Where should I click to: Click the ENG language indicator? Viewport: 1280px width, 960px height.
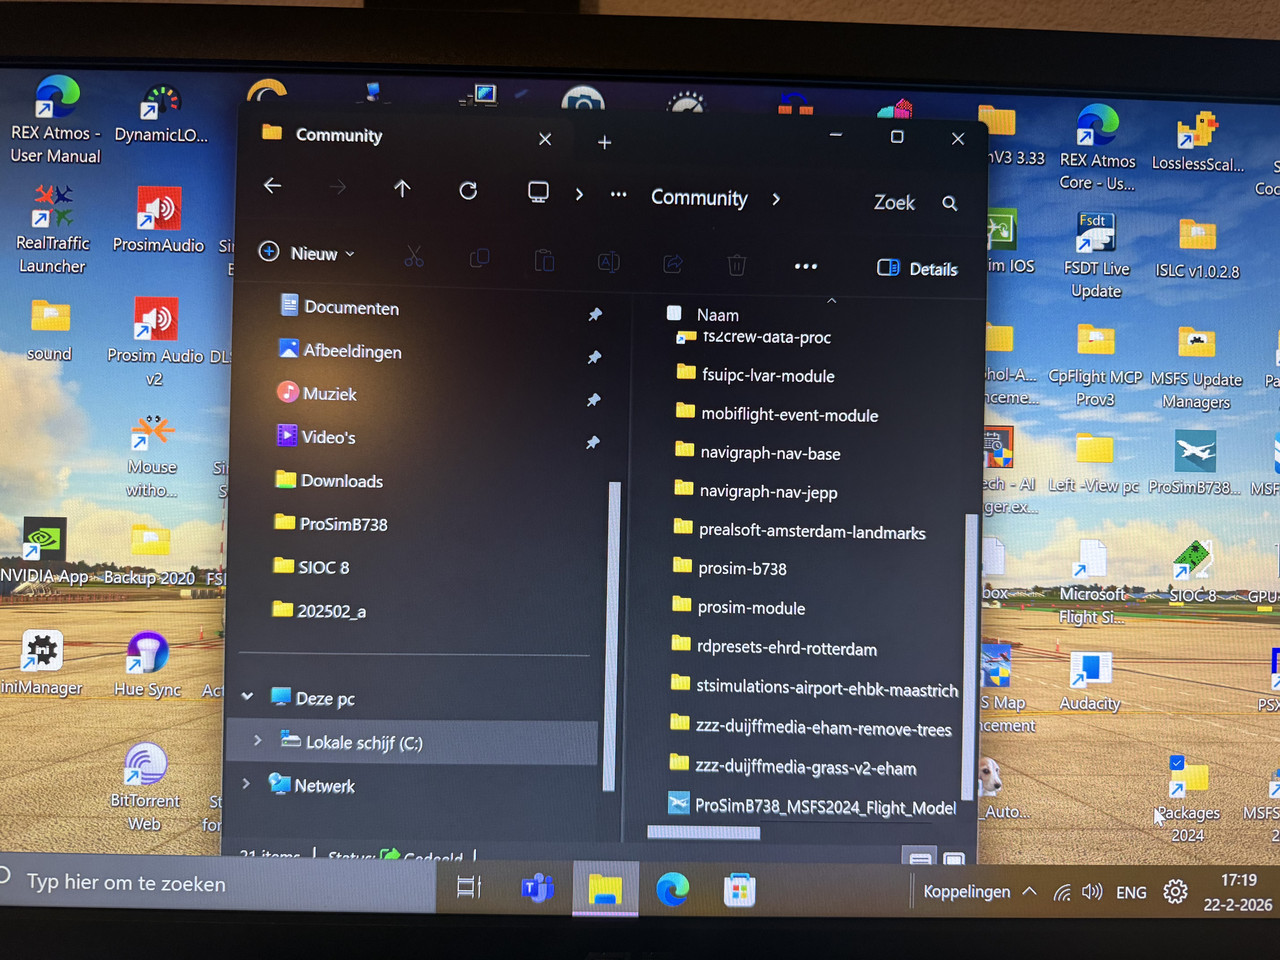[x=1131, y=892]
